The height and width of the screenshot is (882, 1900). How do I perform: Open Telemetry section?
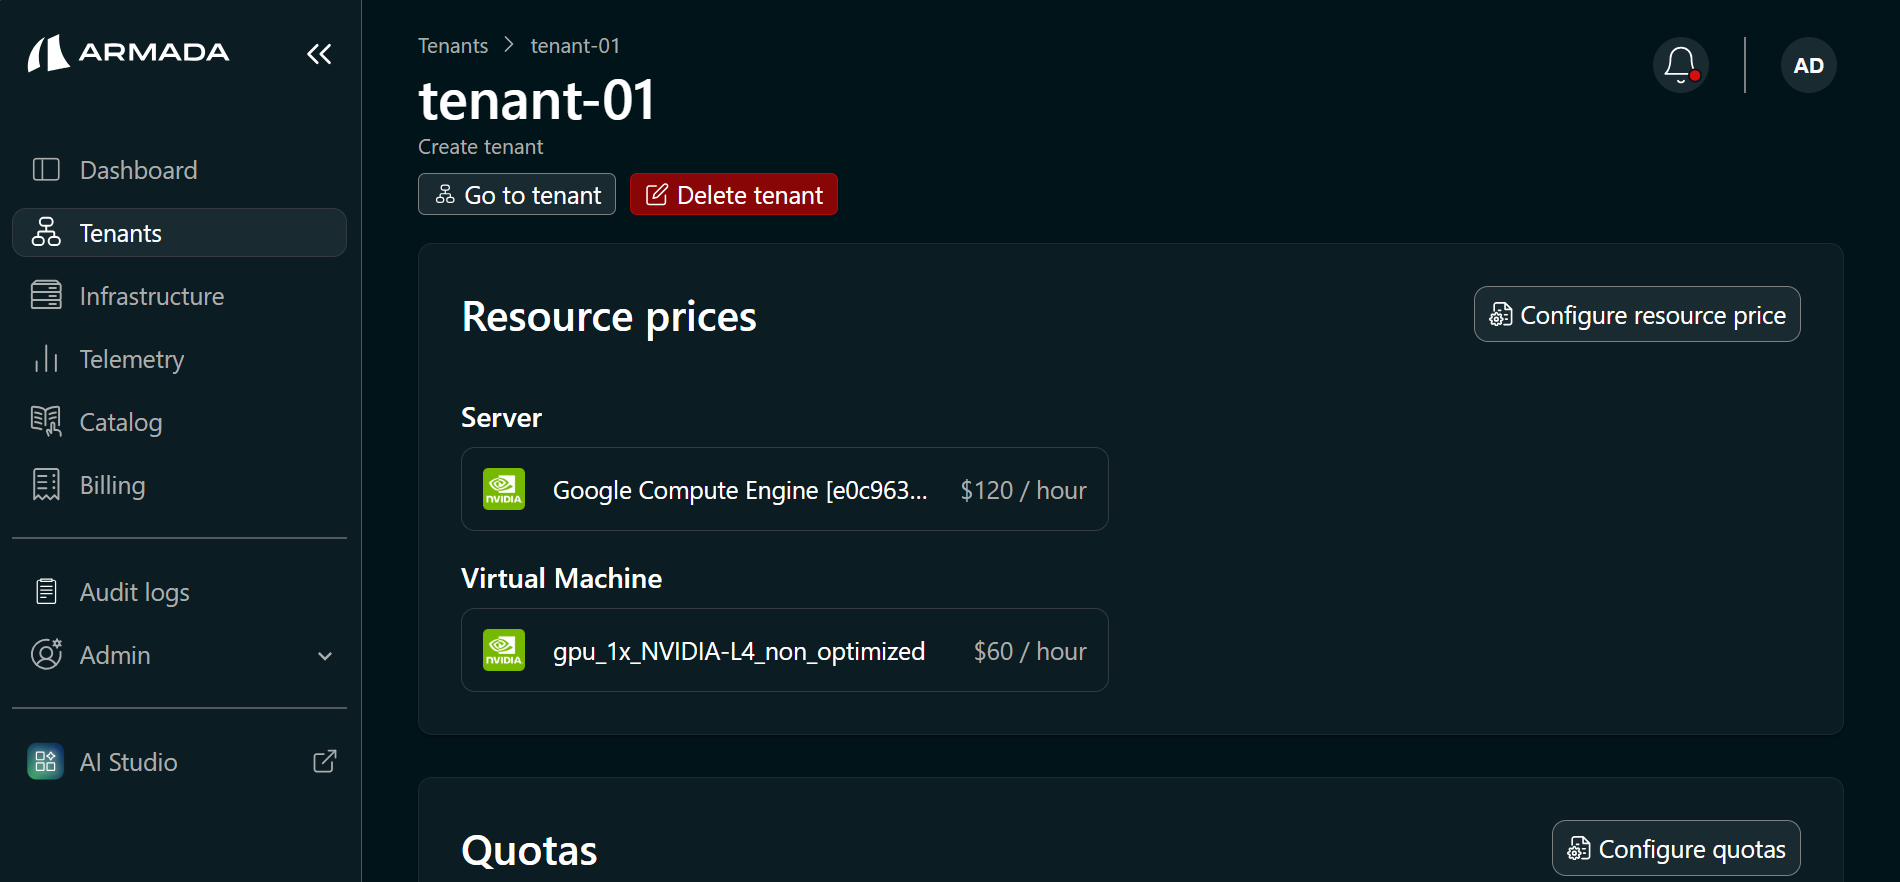179,359
